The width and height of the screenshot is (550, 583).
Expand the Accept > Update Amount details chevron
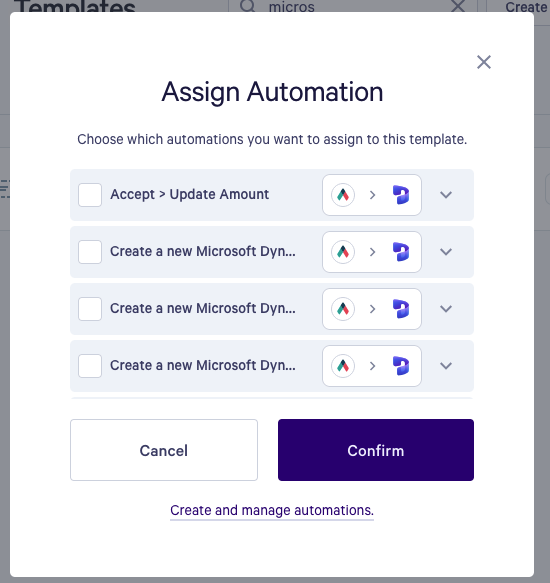point(446,195)
